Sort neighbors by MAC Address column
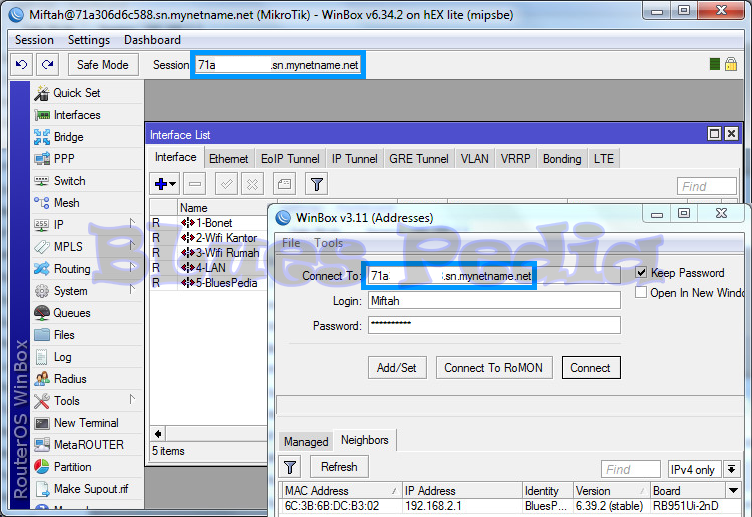The width and height of the screenshot is (752, 517). (341, 491)
